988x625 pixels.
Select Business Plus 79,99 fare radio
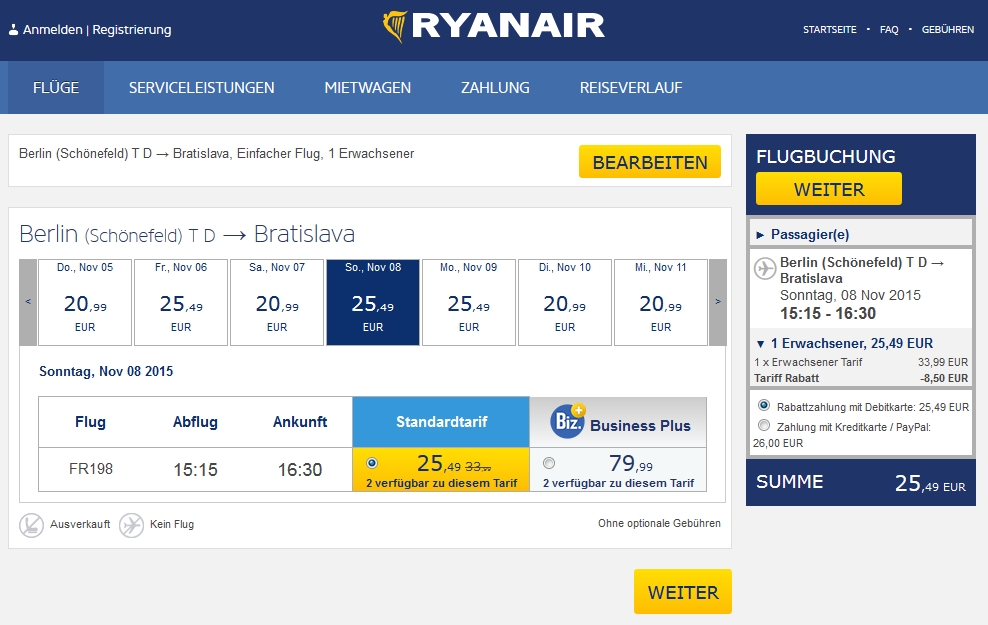coord(547,463)
